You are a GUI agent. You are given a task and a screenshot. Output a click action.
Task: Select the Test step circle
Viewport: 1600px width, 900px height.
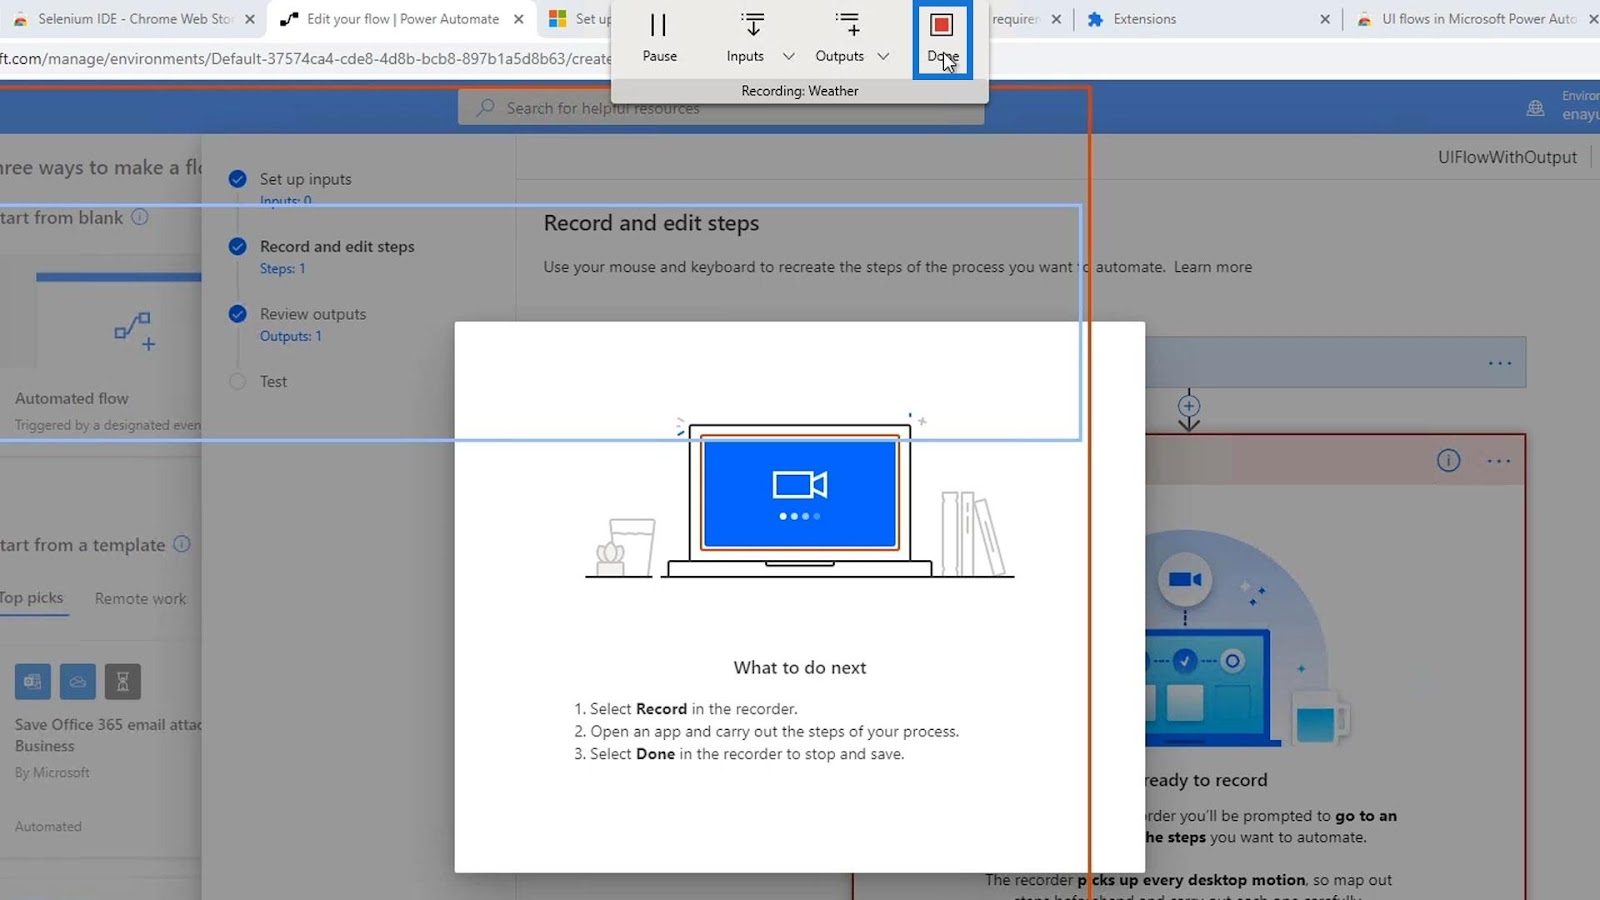pyautogui.click(x=237, y=381)
